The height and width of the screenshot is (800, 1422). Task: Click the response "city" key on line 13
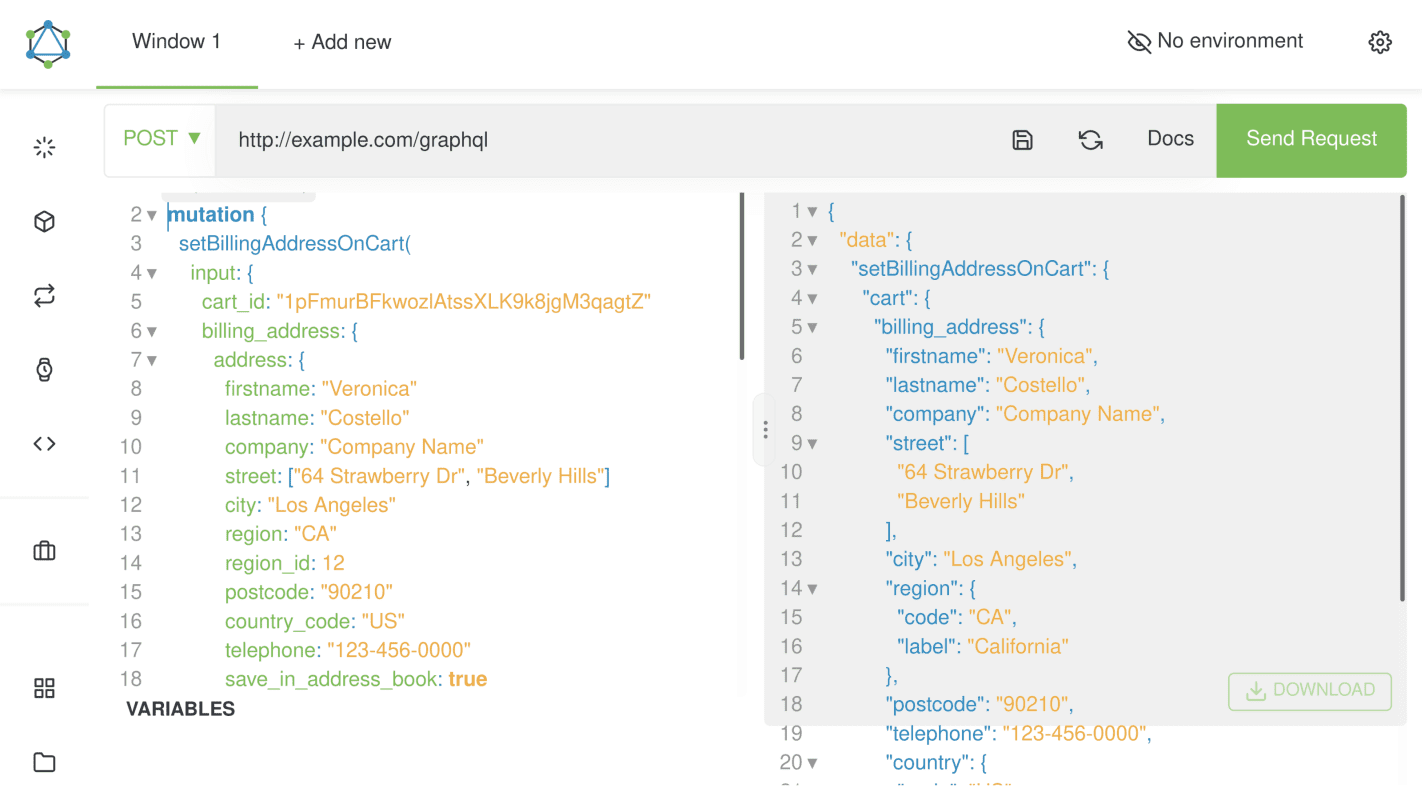point(909,559)
